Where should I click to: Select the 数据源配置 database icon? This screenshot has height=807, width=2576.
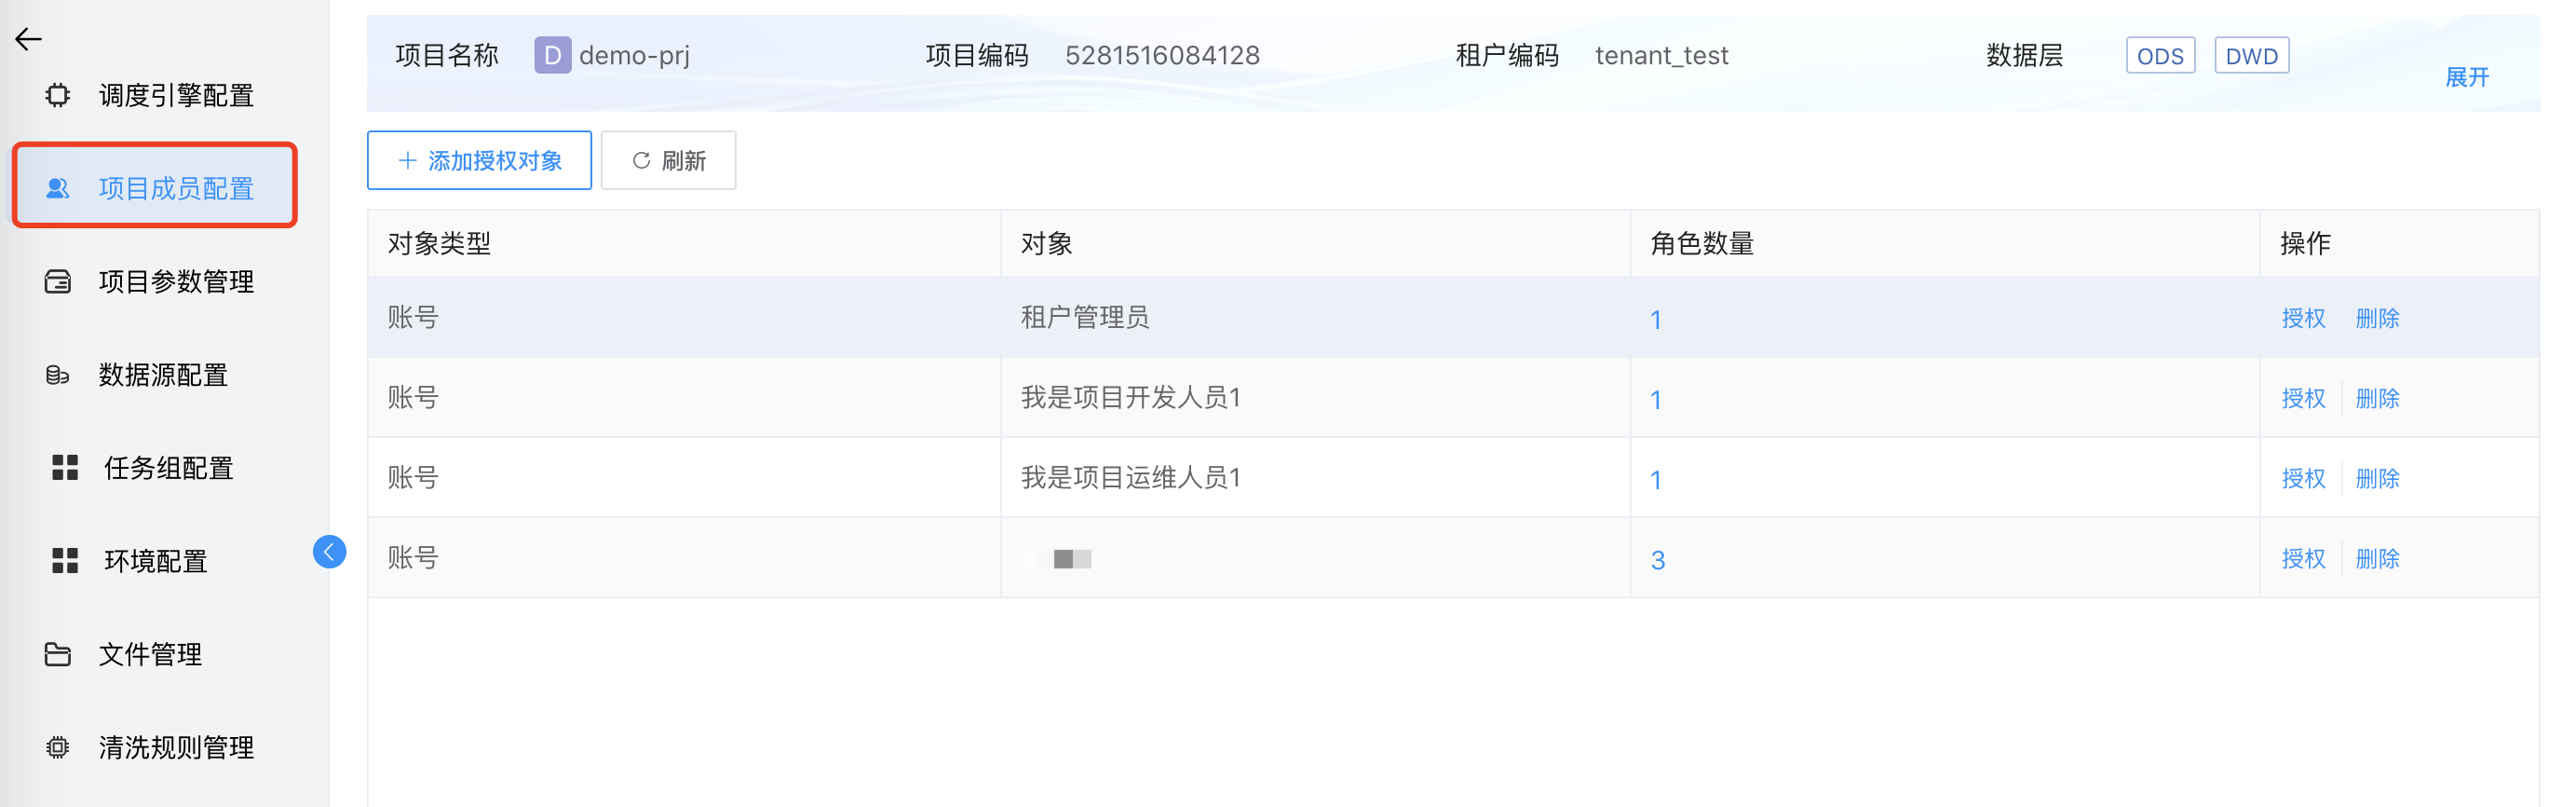click(x=58, y=375)
